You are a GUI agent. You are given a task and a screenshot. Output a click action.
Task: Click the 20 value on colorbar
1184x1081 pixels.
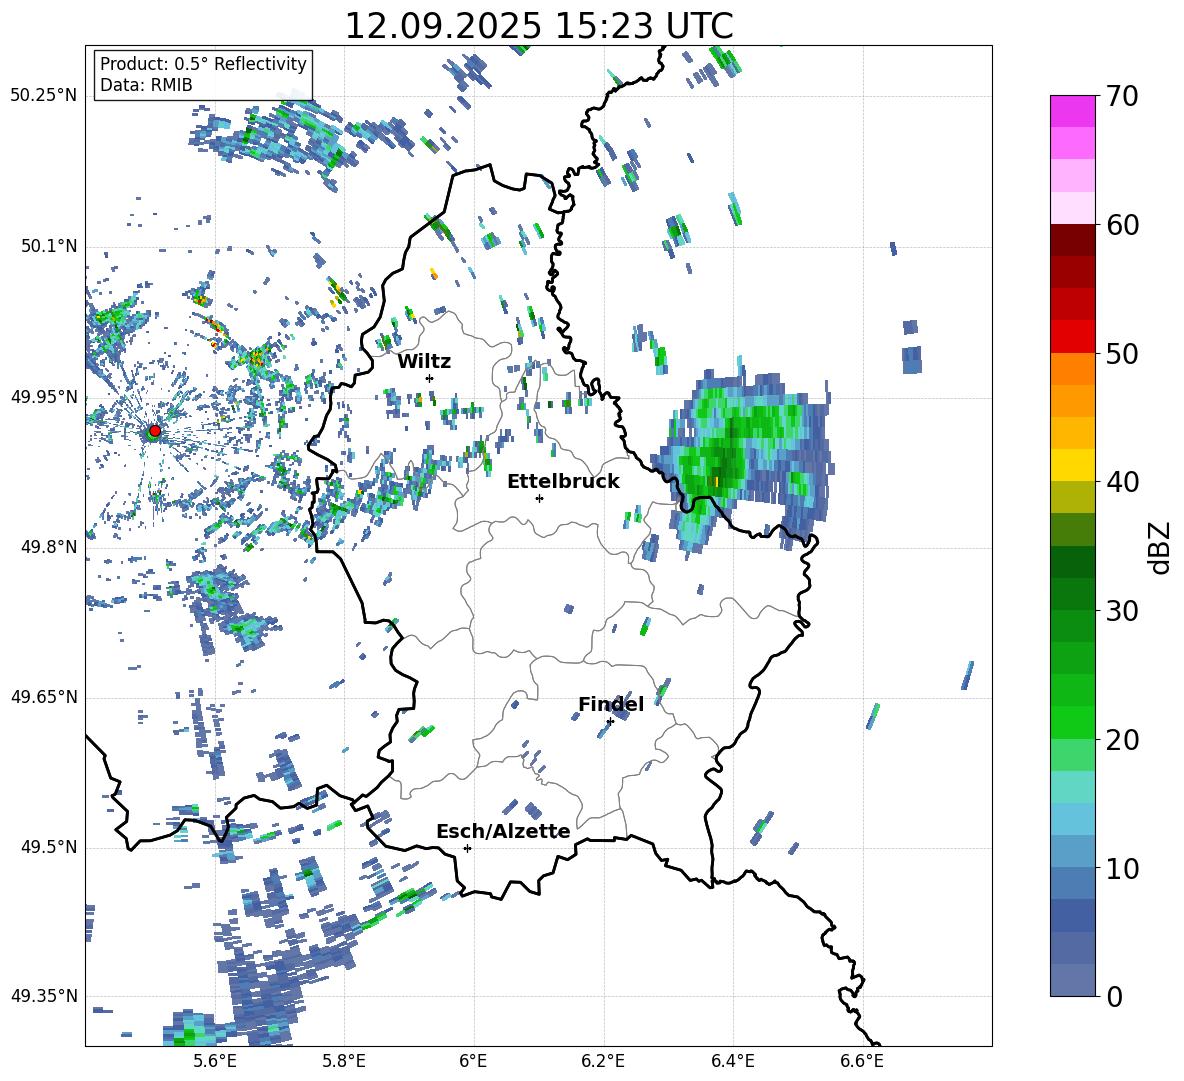click(x=1121, y=740)
